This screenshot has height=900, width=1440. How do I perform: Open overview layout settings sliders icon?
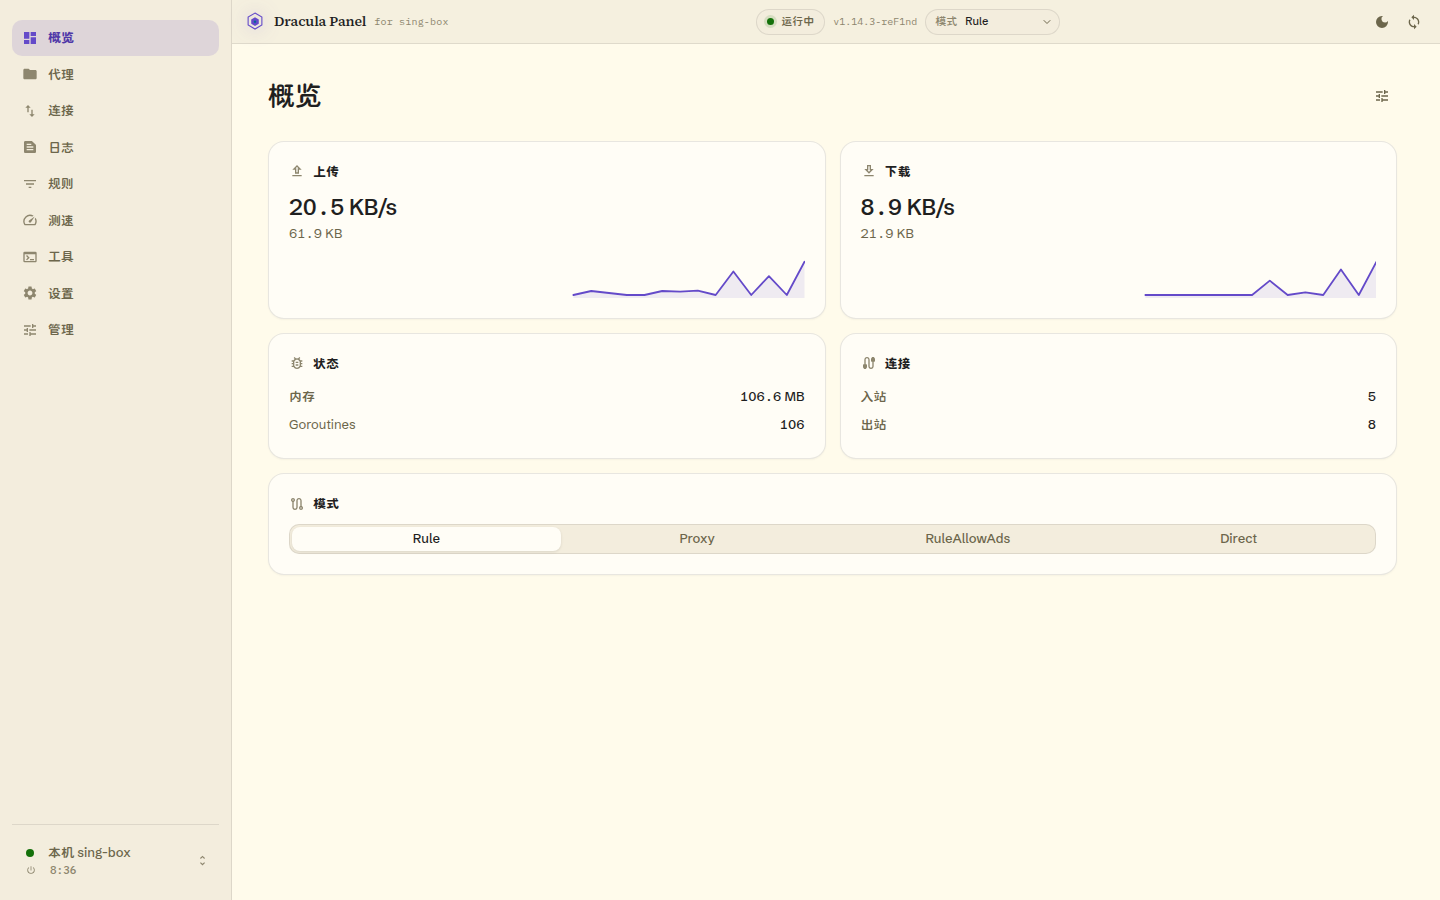point(1382,96)
